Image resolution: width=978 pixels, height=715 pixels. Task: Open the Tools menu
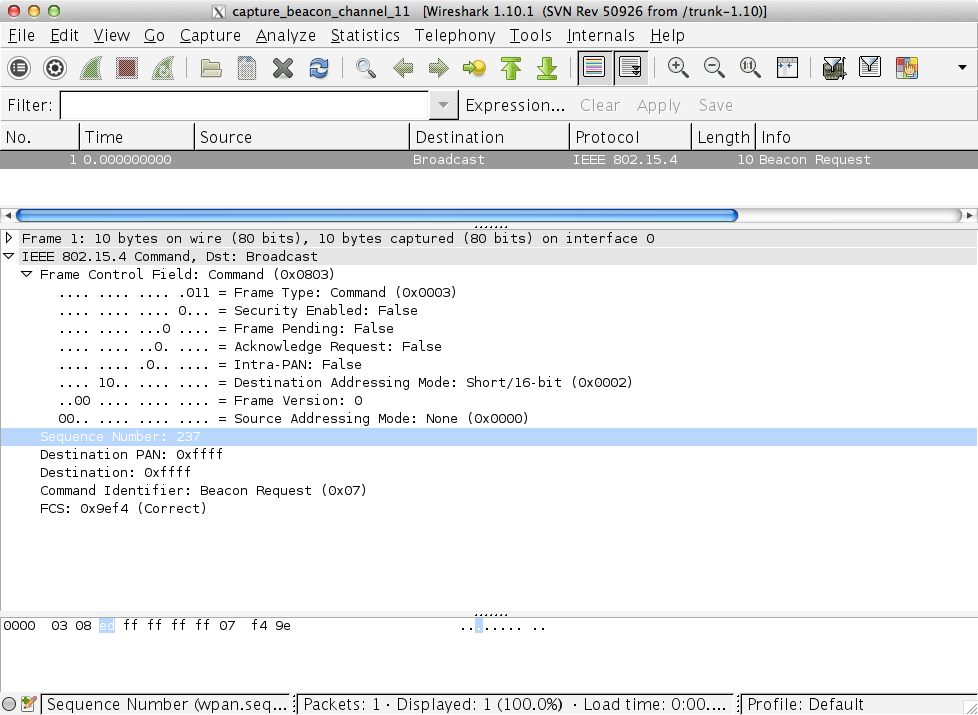click(530, 36)
